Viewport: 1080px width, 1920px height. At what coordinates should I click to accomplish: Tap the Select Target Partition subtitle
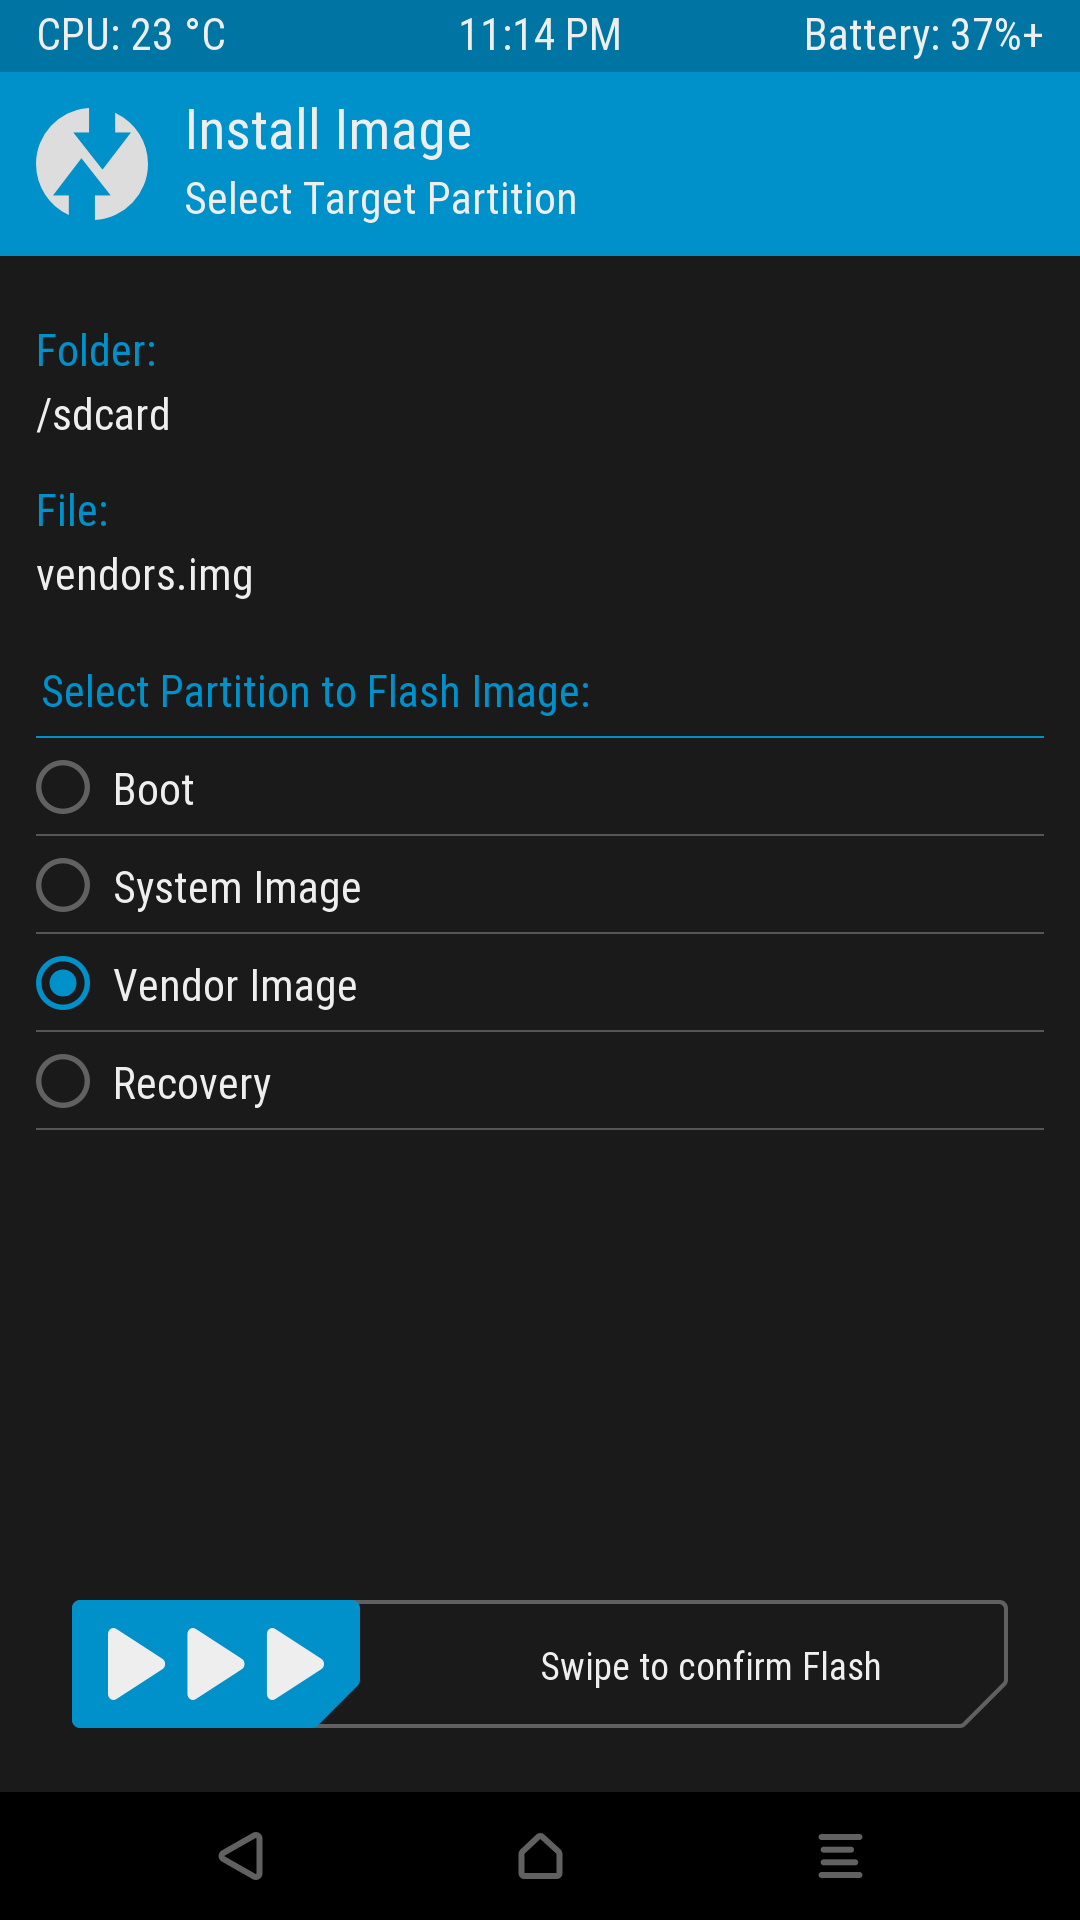381,198
